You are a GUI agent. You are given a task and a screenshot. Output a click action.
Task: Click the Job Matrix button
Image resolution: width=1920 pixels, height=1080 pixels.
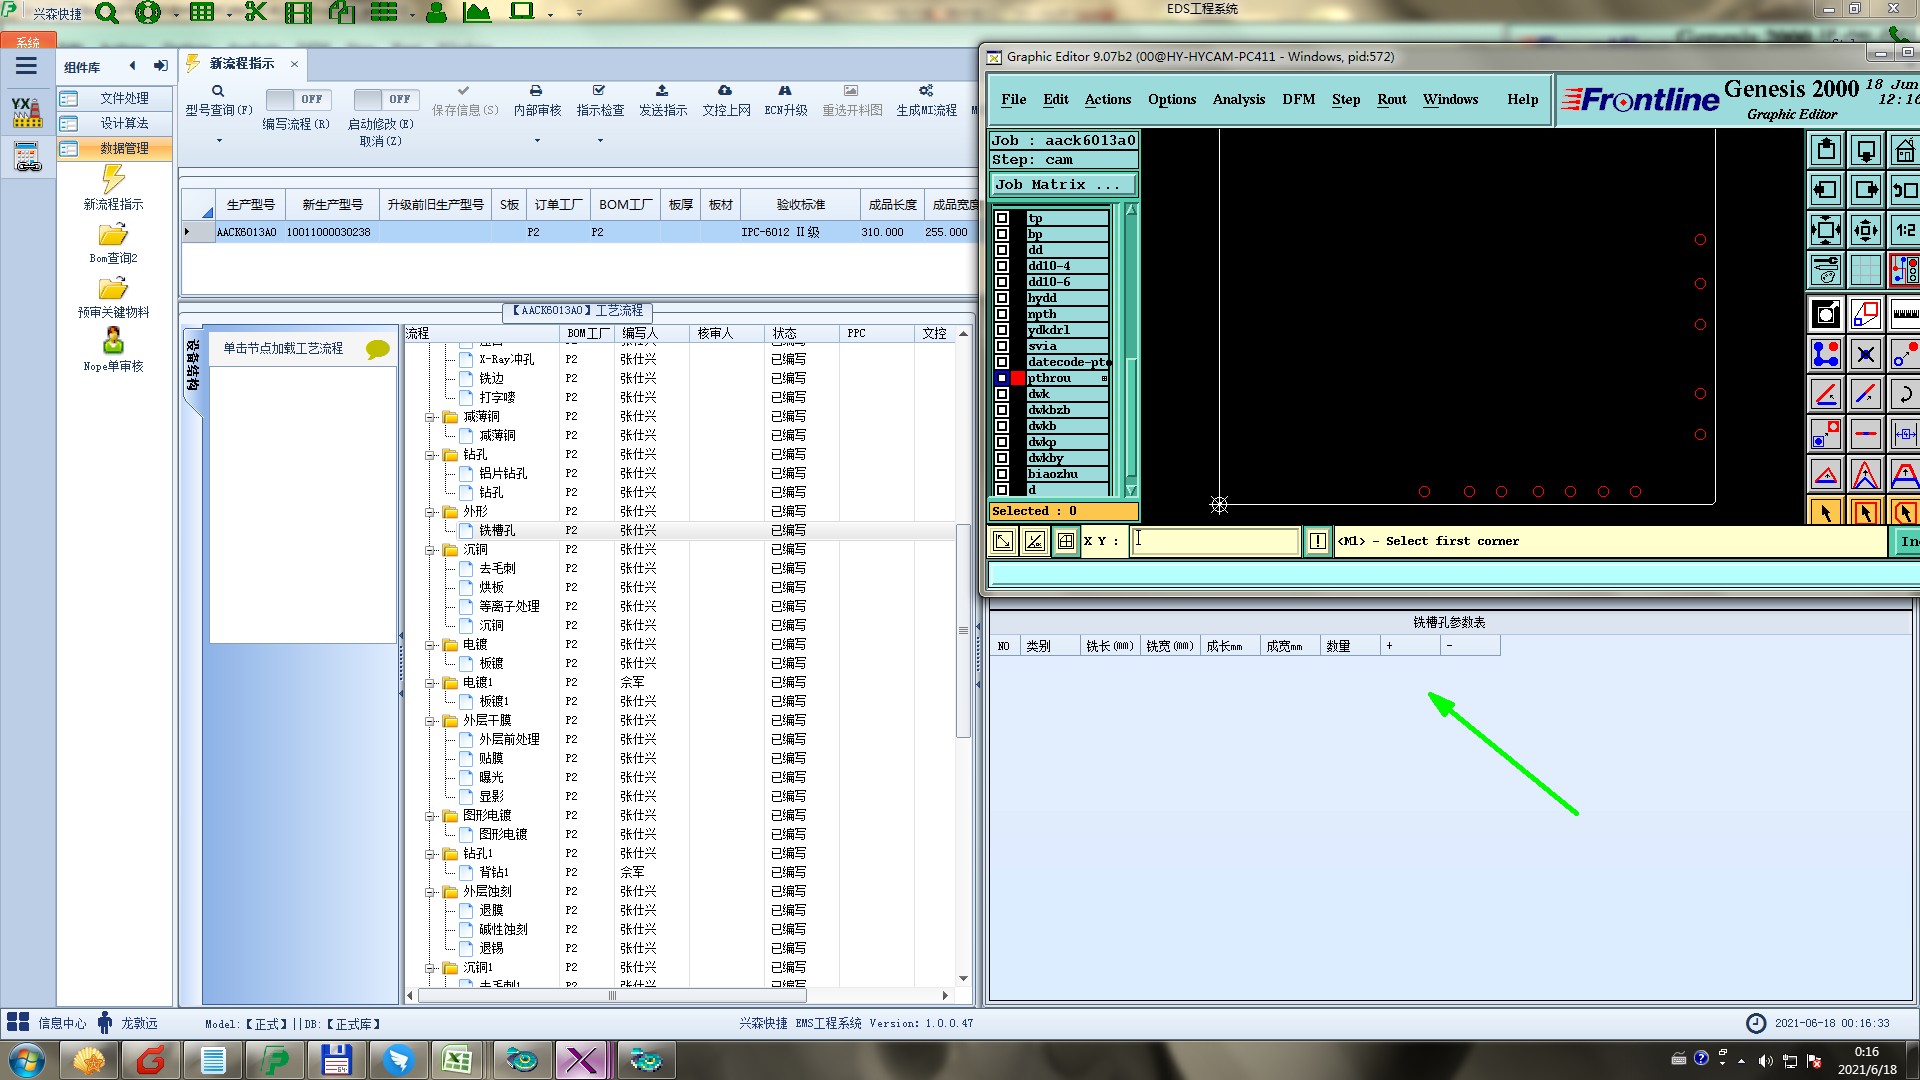1062,185
